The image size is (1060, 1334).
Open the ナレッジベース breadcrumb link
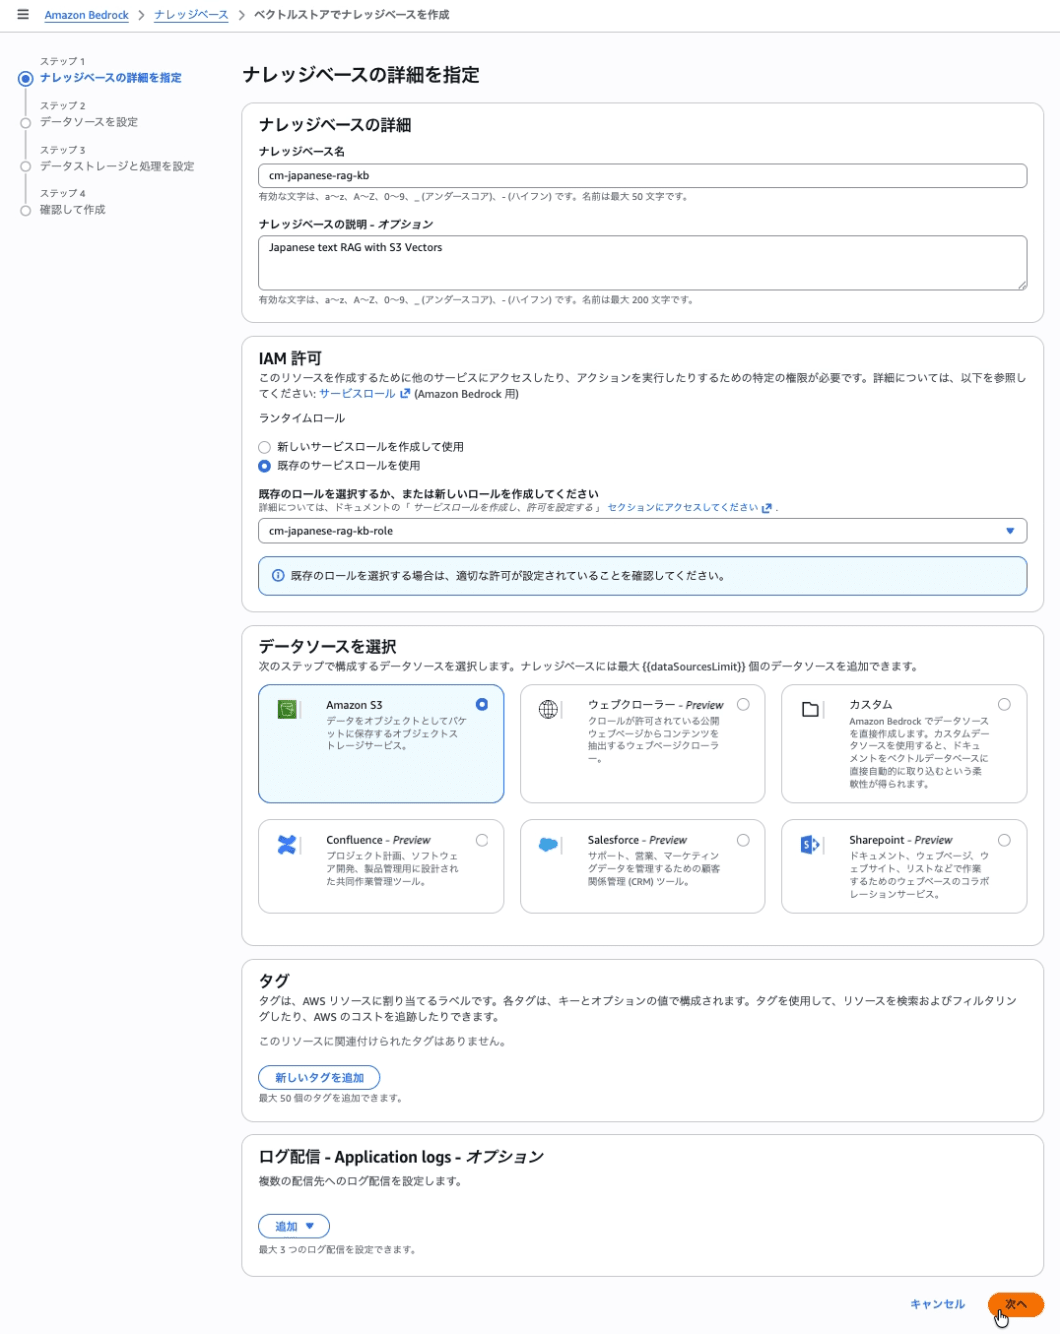click(x=191, y=15)
